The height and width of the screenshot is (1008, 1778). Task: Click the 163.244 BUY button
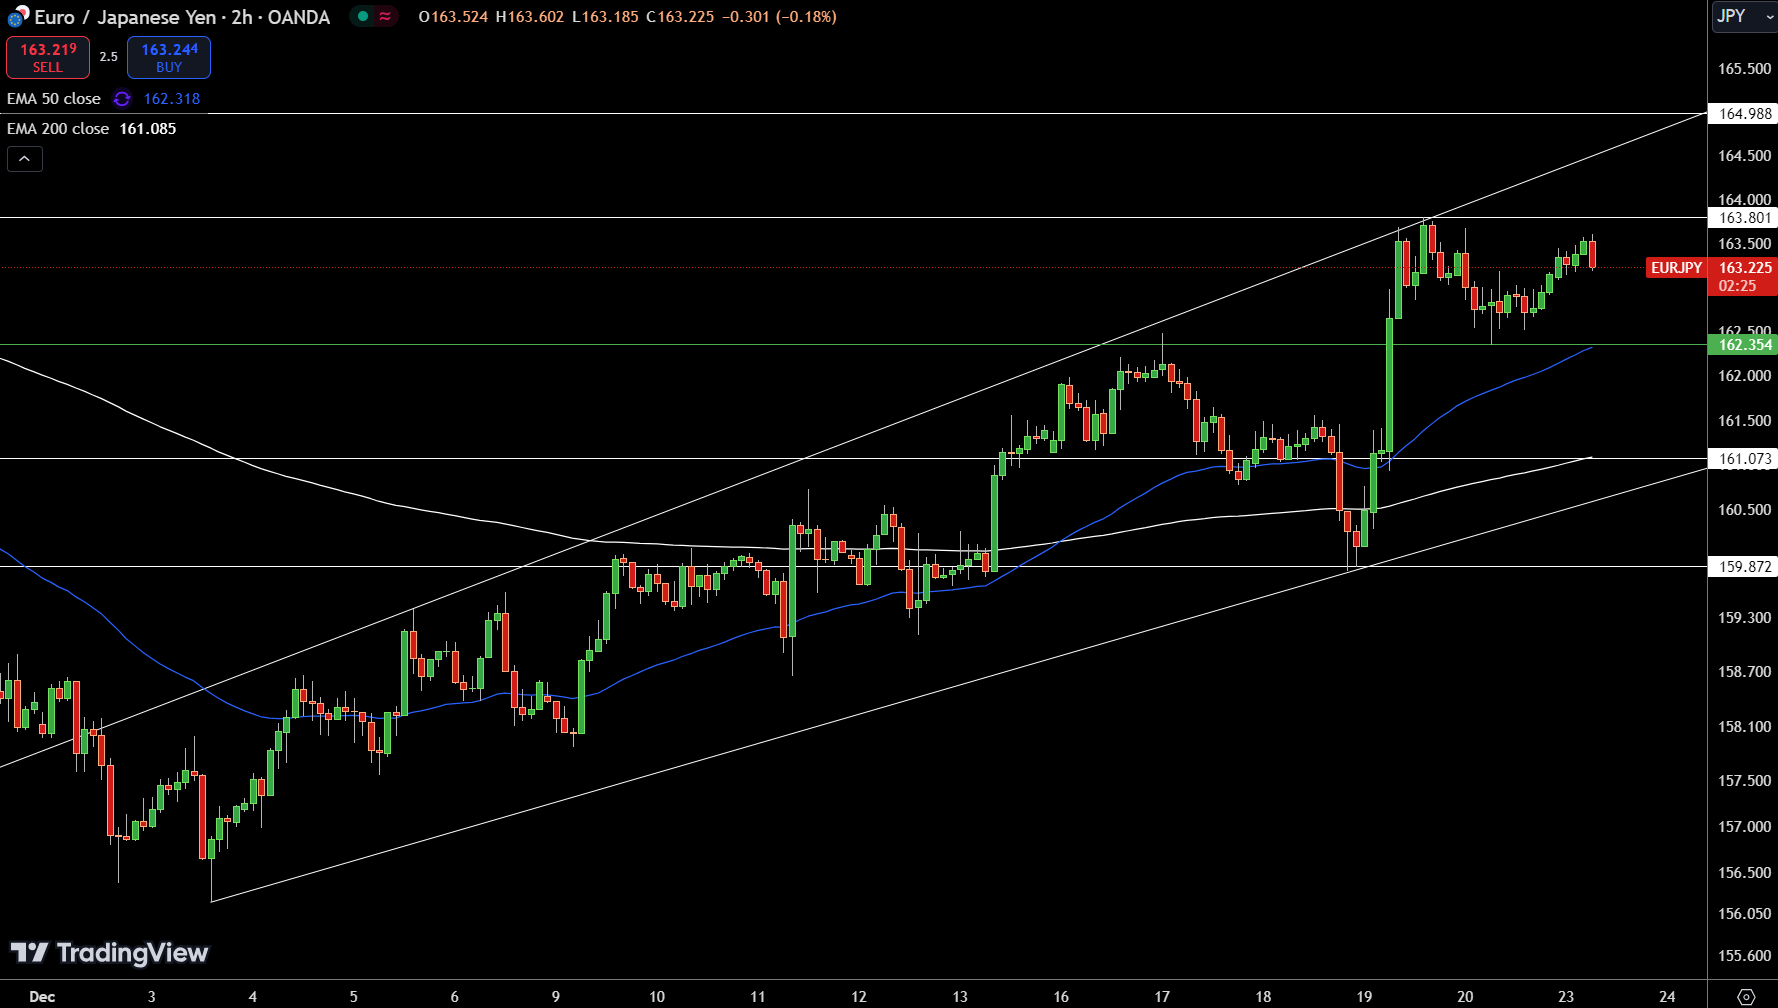(x=169, y=57)
